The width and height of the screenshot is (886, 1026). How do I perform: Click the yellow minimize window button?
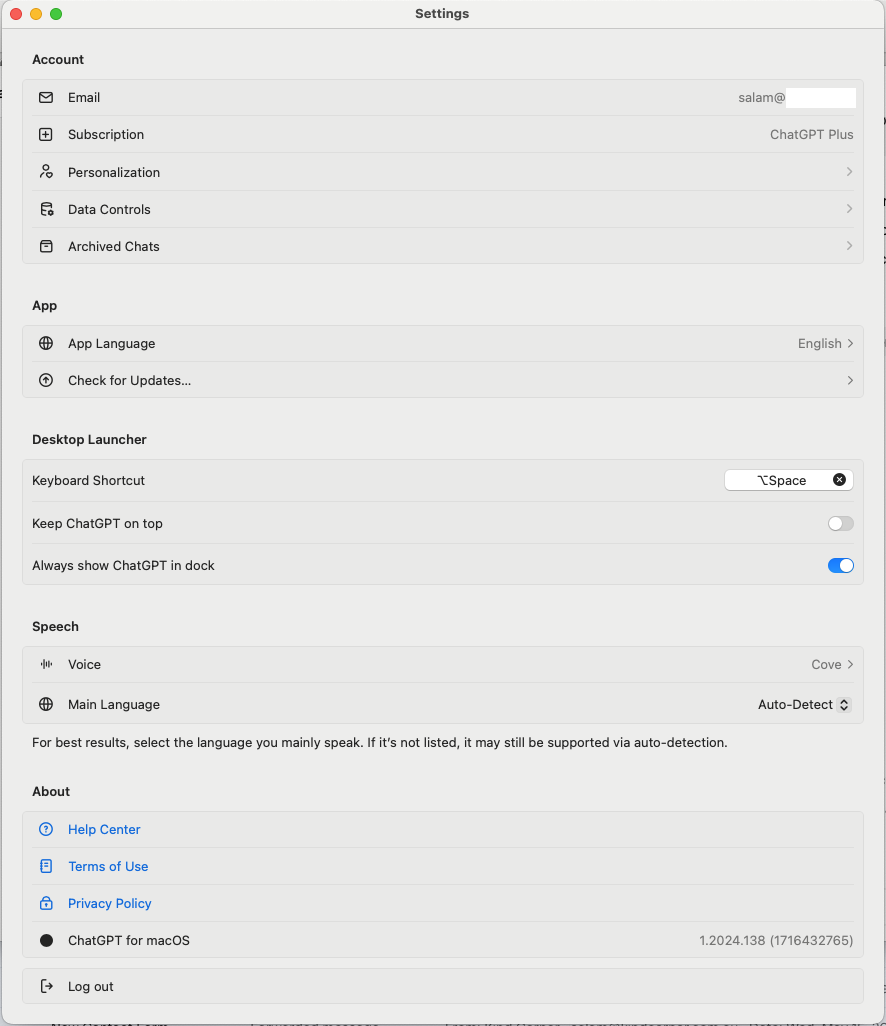(36, 14)
